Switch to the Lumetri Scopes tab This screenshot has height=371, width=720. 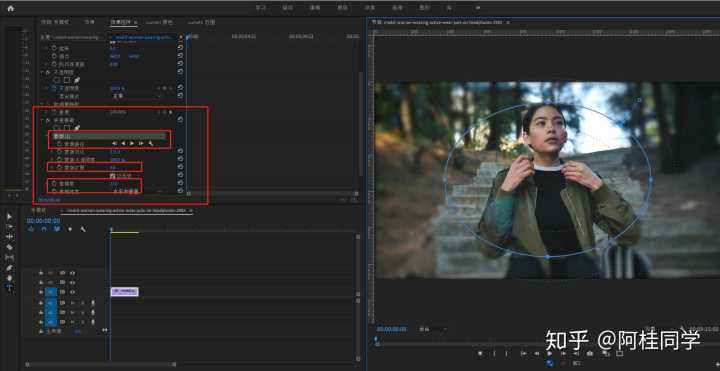tap(201, 22)
